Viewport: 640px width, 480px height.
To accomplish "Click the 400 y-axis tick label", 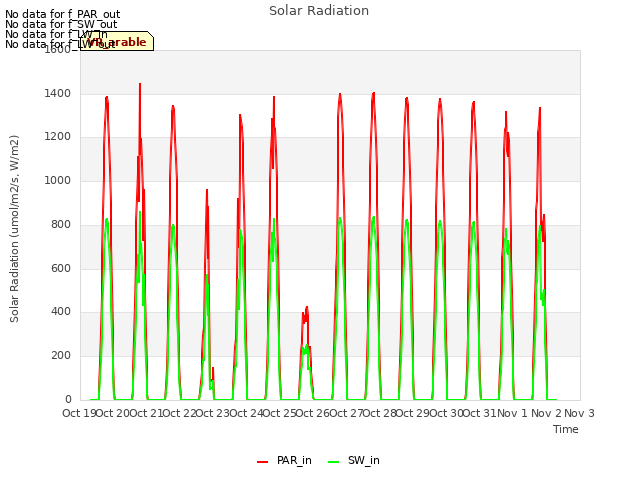I will coord(61,312).
